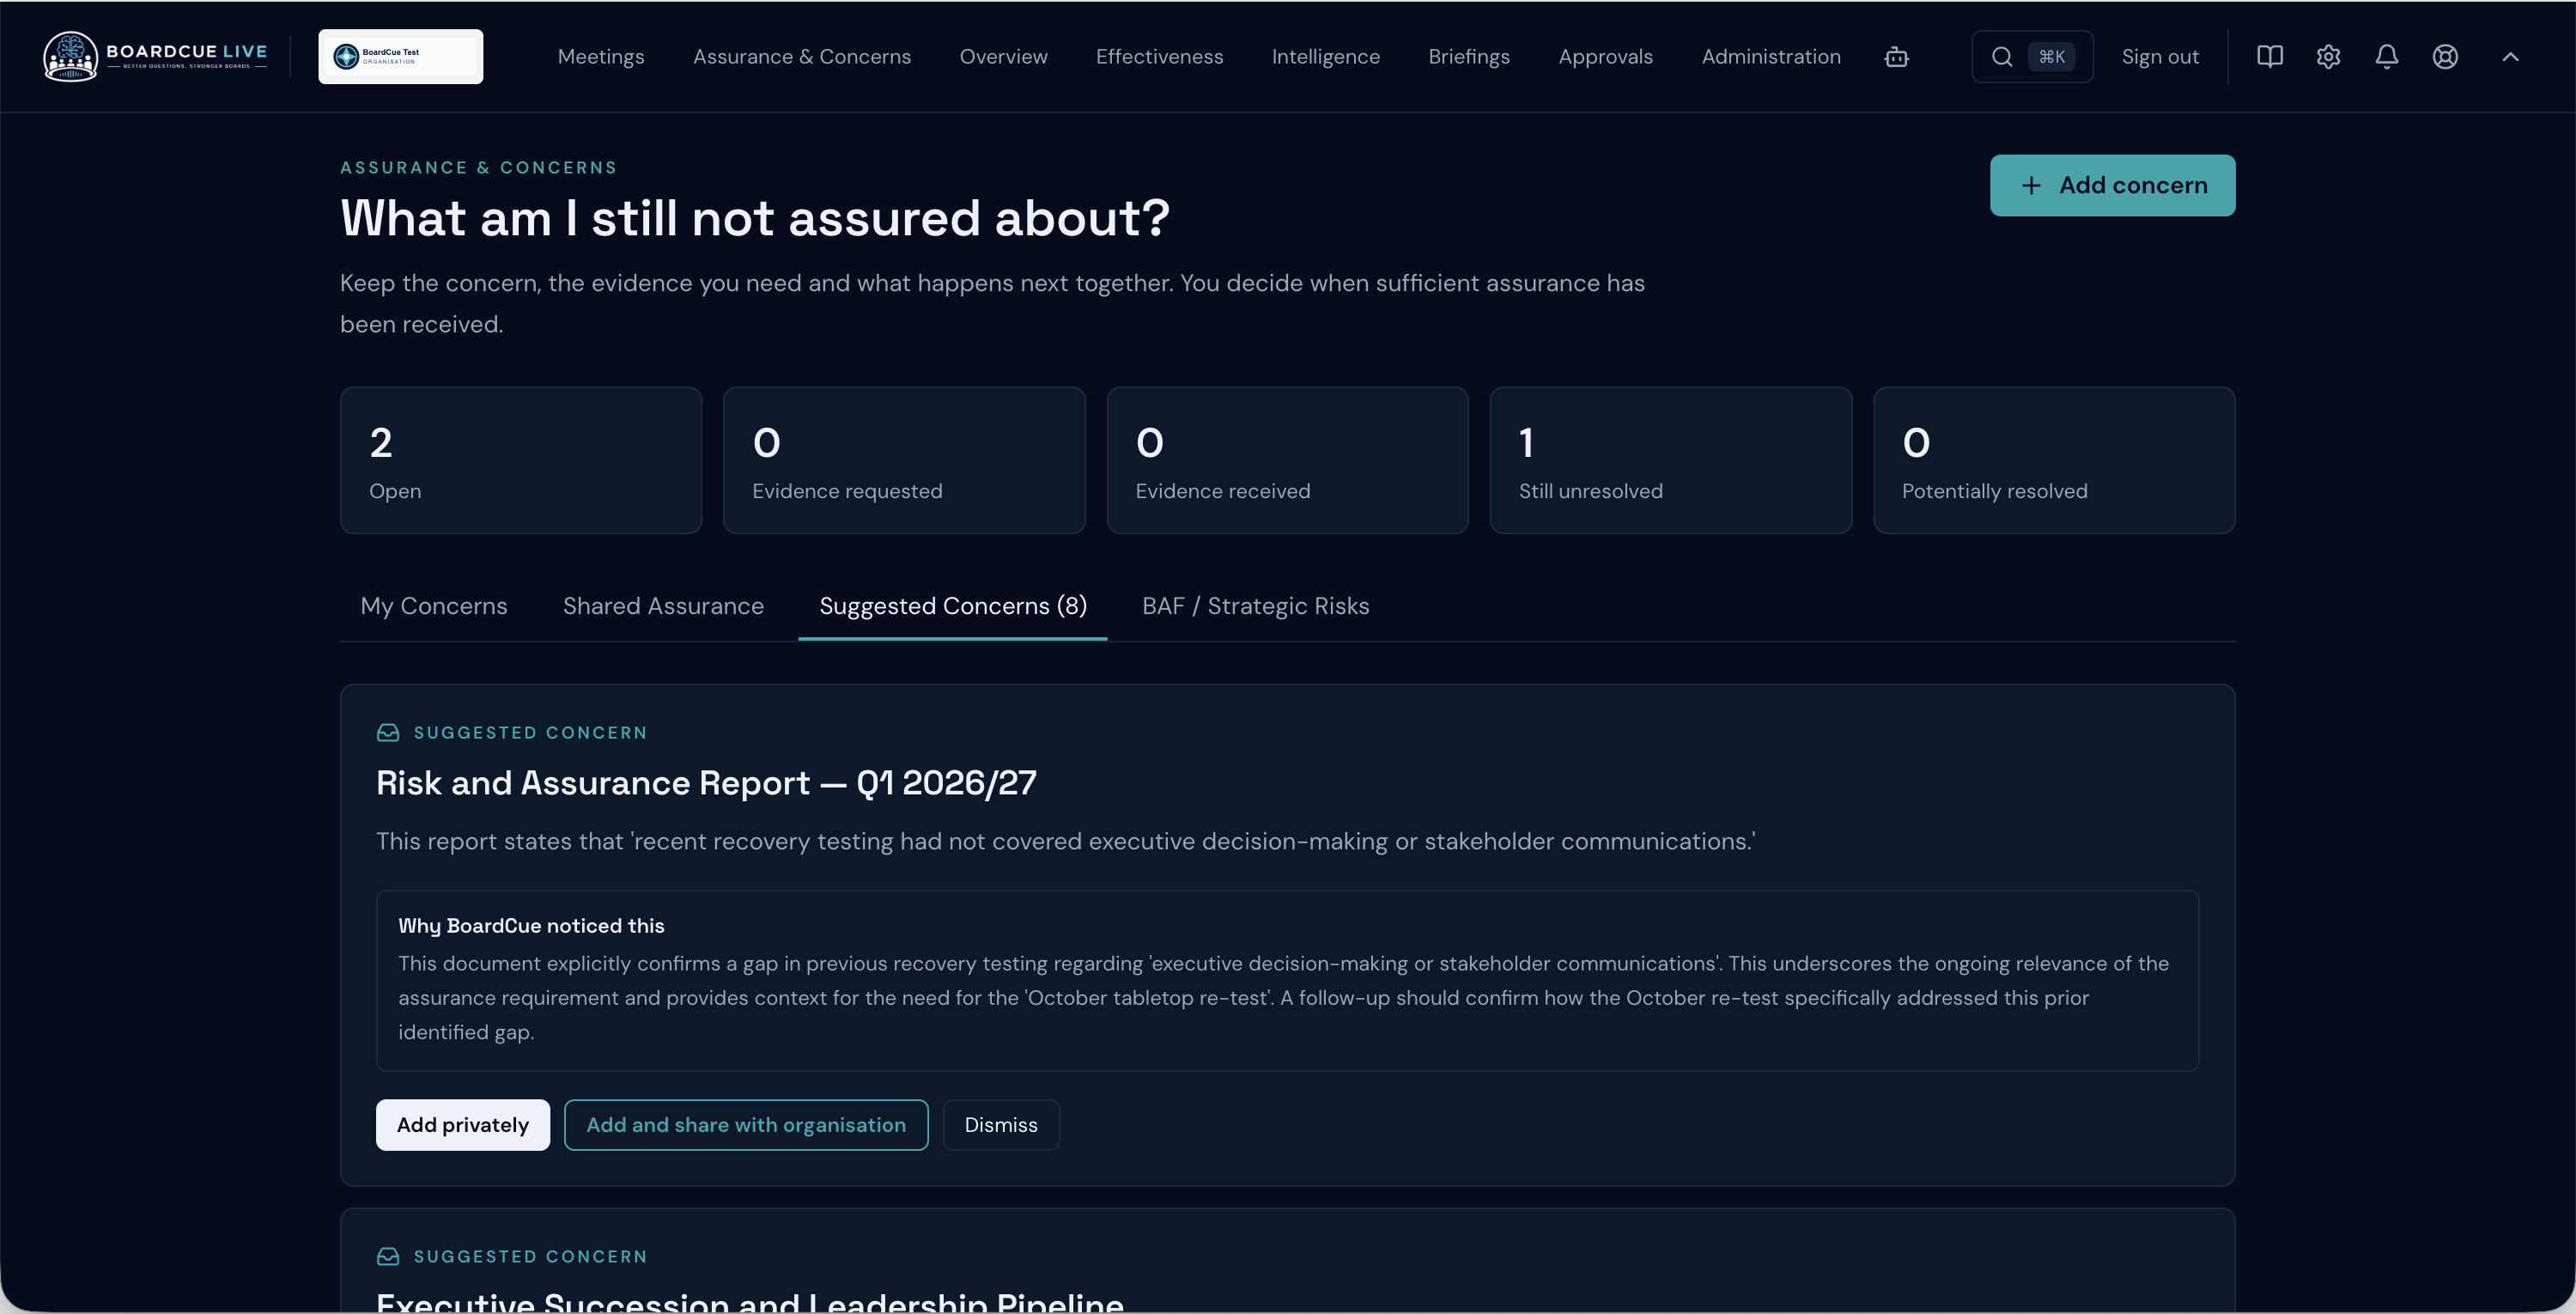Viewport: 2576px width, 1314px height.
Task: Click the ASSURANCE & CONCERNS breadcrumb label
Action: [478, 168]
